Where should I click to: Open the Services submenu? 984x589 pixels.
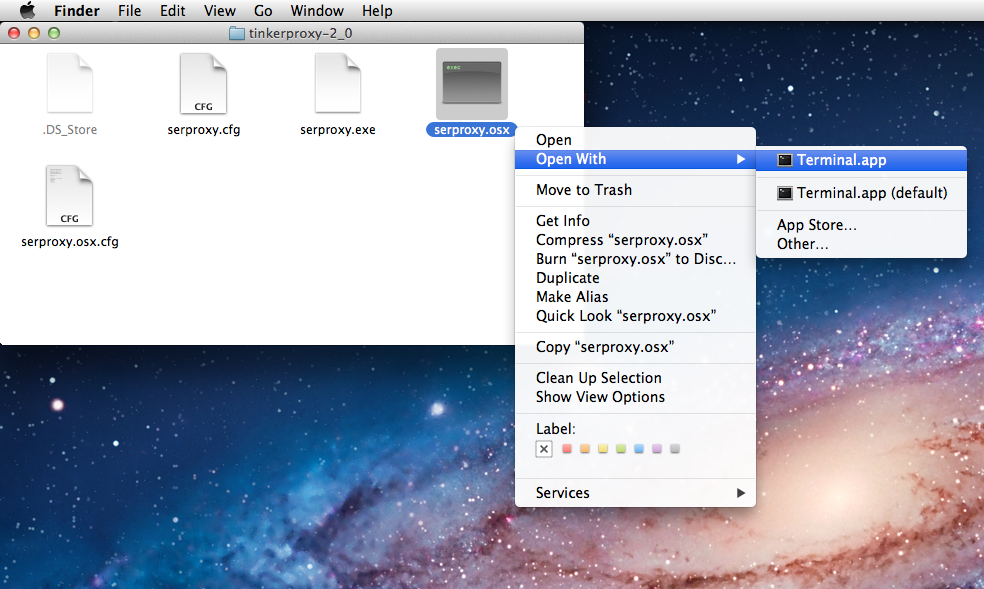pyautogui.click(x=635, y=493)
